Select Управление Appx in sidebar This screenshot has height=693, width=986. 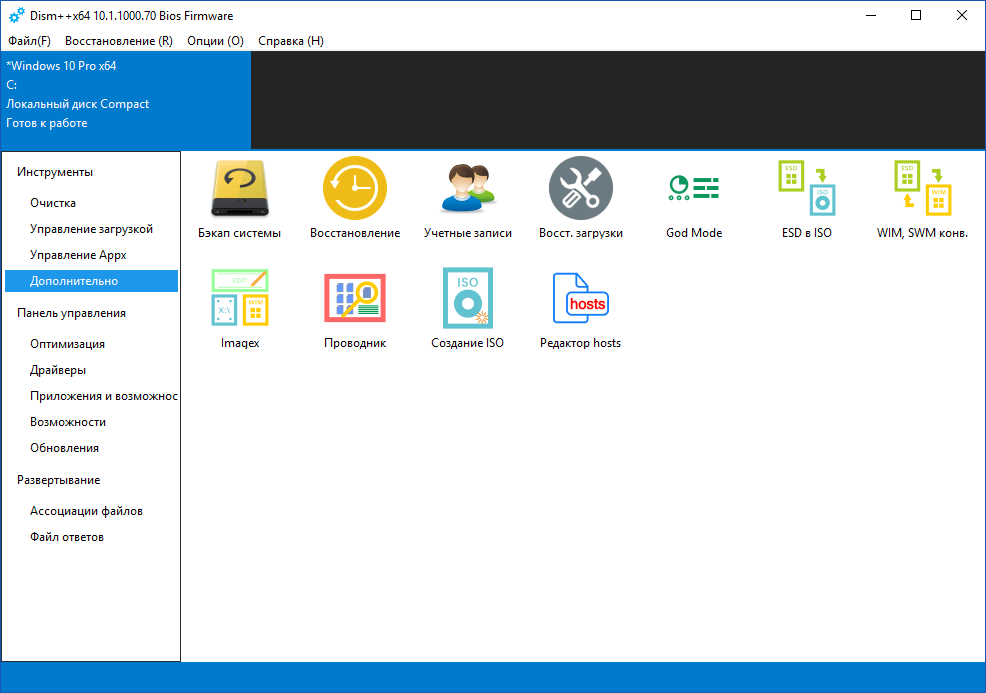tap(91, 255)
